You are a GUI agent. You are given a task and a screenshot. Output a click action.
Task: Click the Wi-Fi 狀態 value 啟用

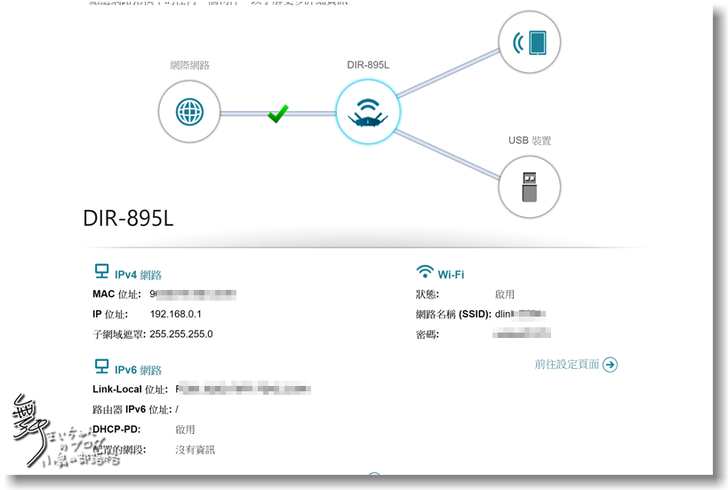tap(505, 294)
